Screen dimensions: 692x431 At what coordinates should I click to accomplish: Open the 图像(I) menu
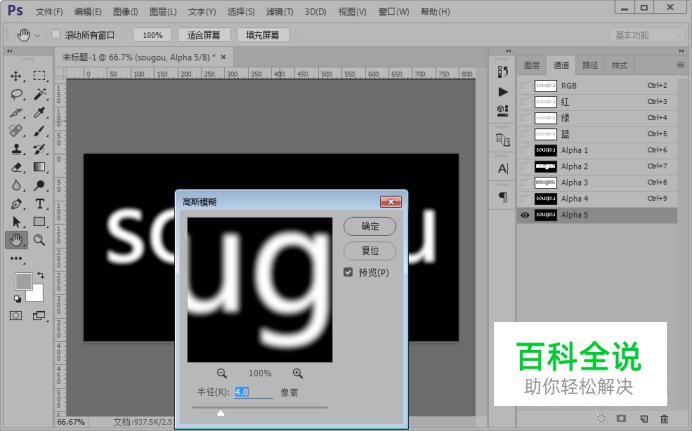coord(125,12)
